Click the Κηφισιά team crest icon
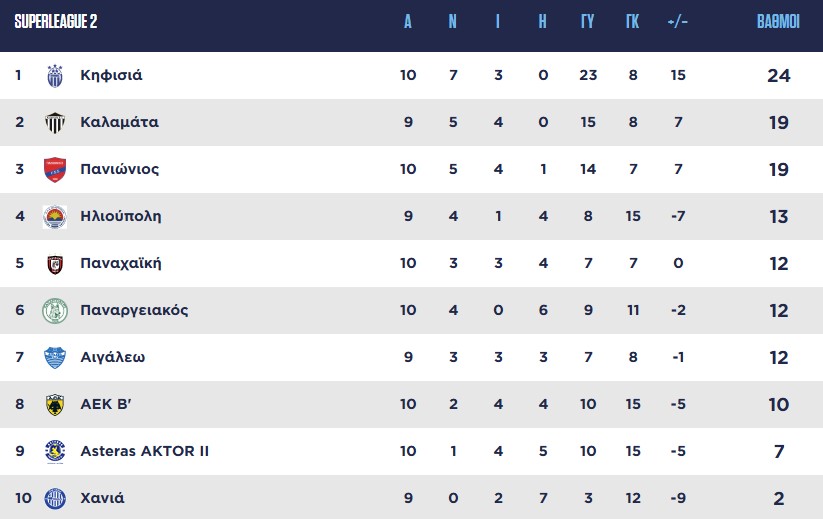The width and height of the screenshot is (823, 519). point(55,76)
